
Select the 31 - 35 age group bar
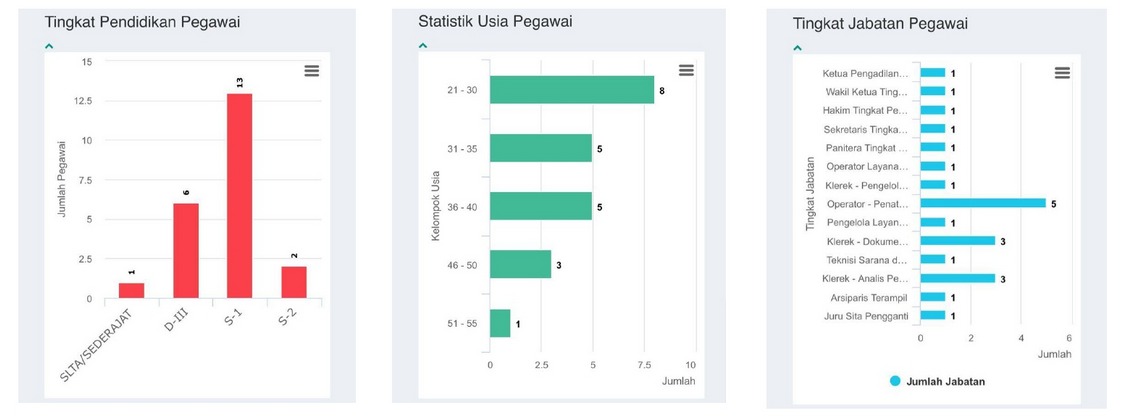coord(540,148)
